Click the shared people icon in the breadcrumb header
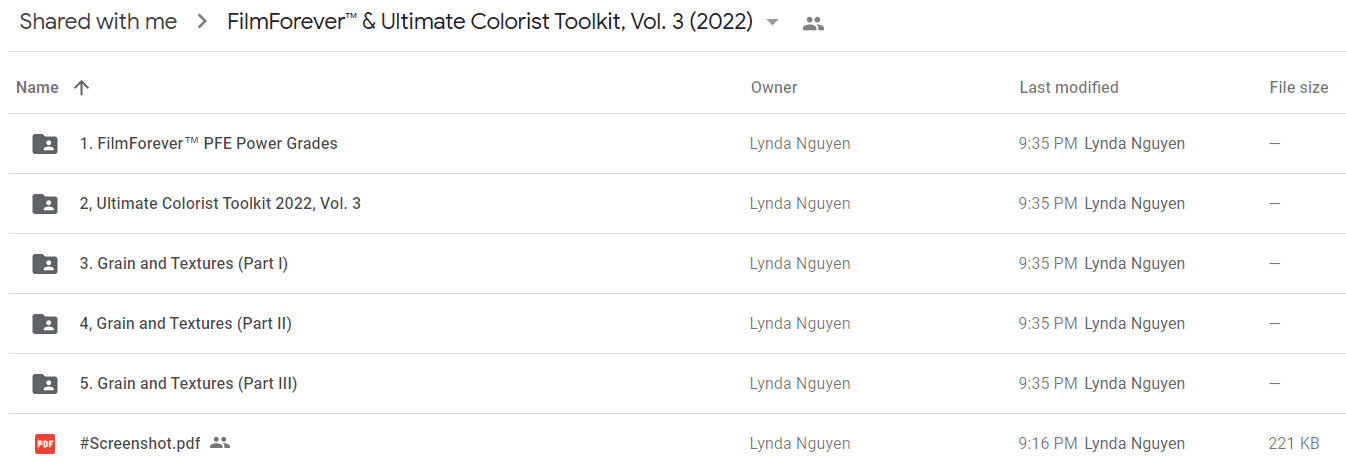 pyautogui.click(x=814, y=23)
